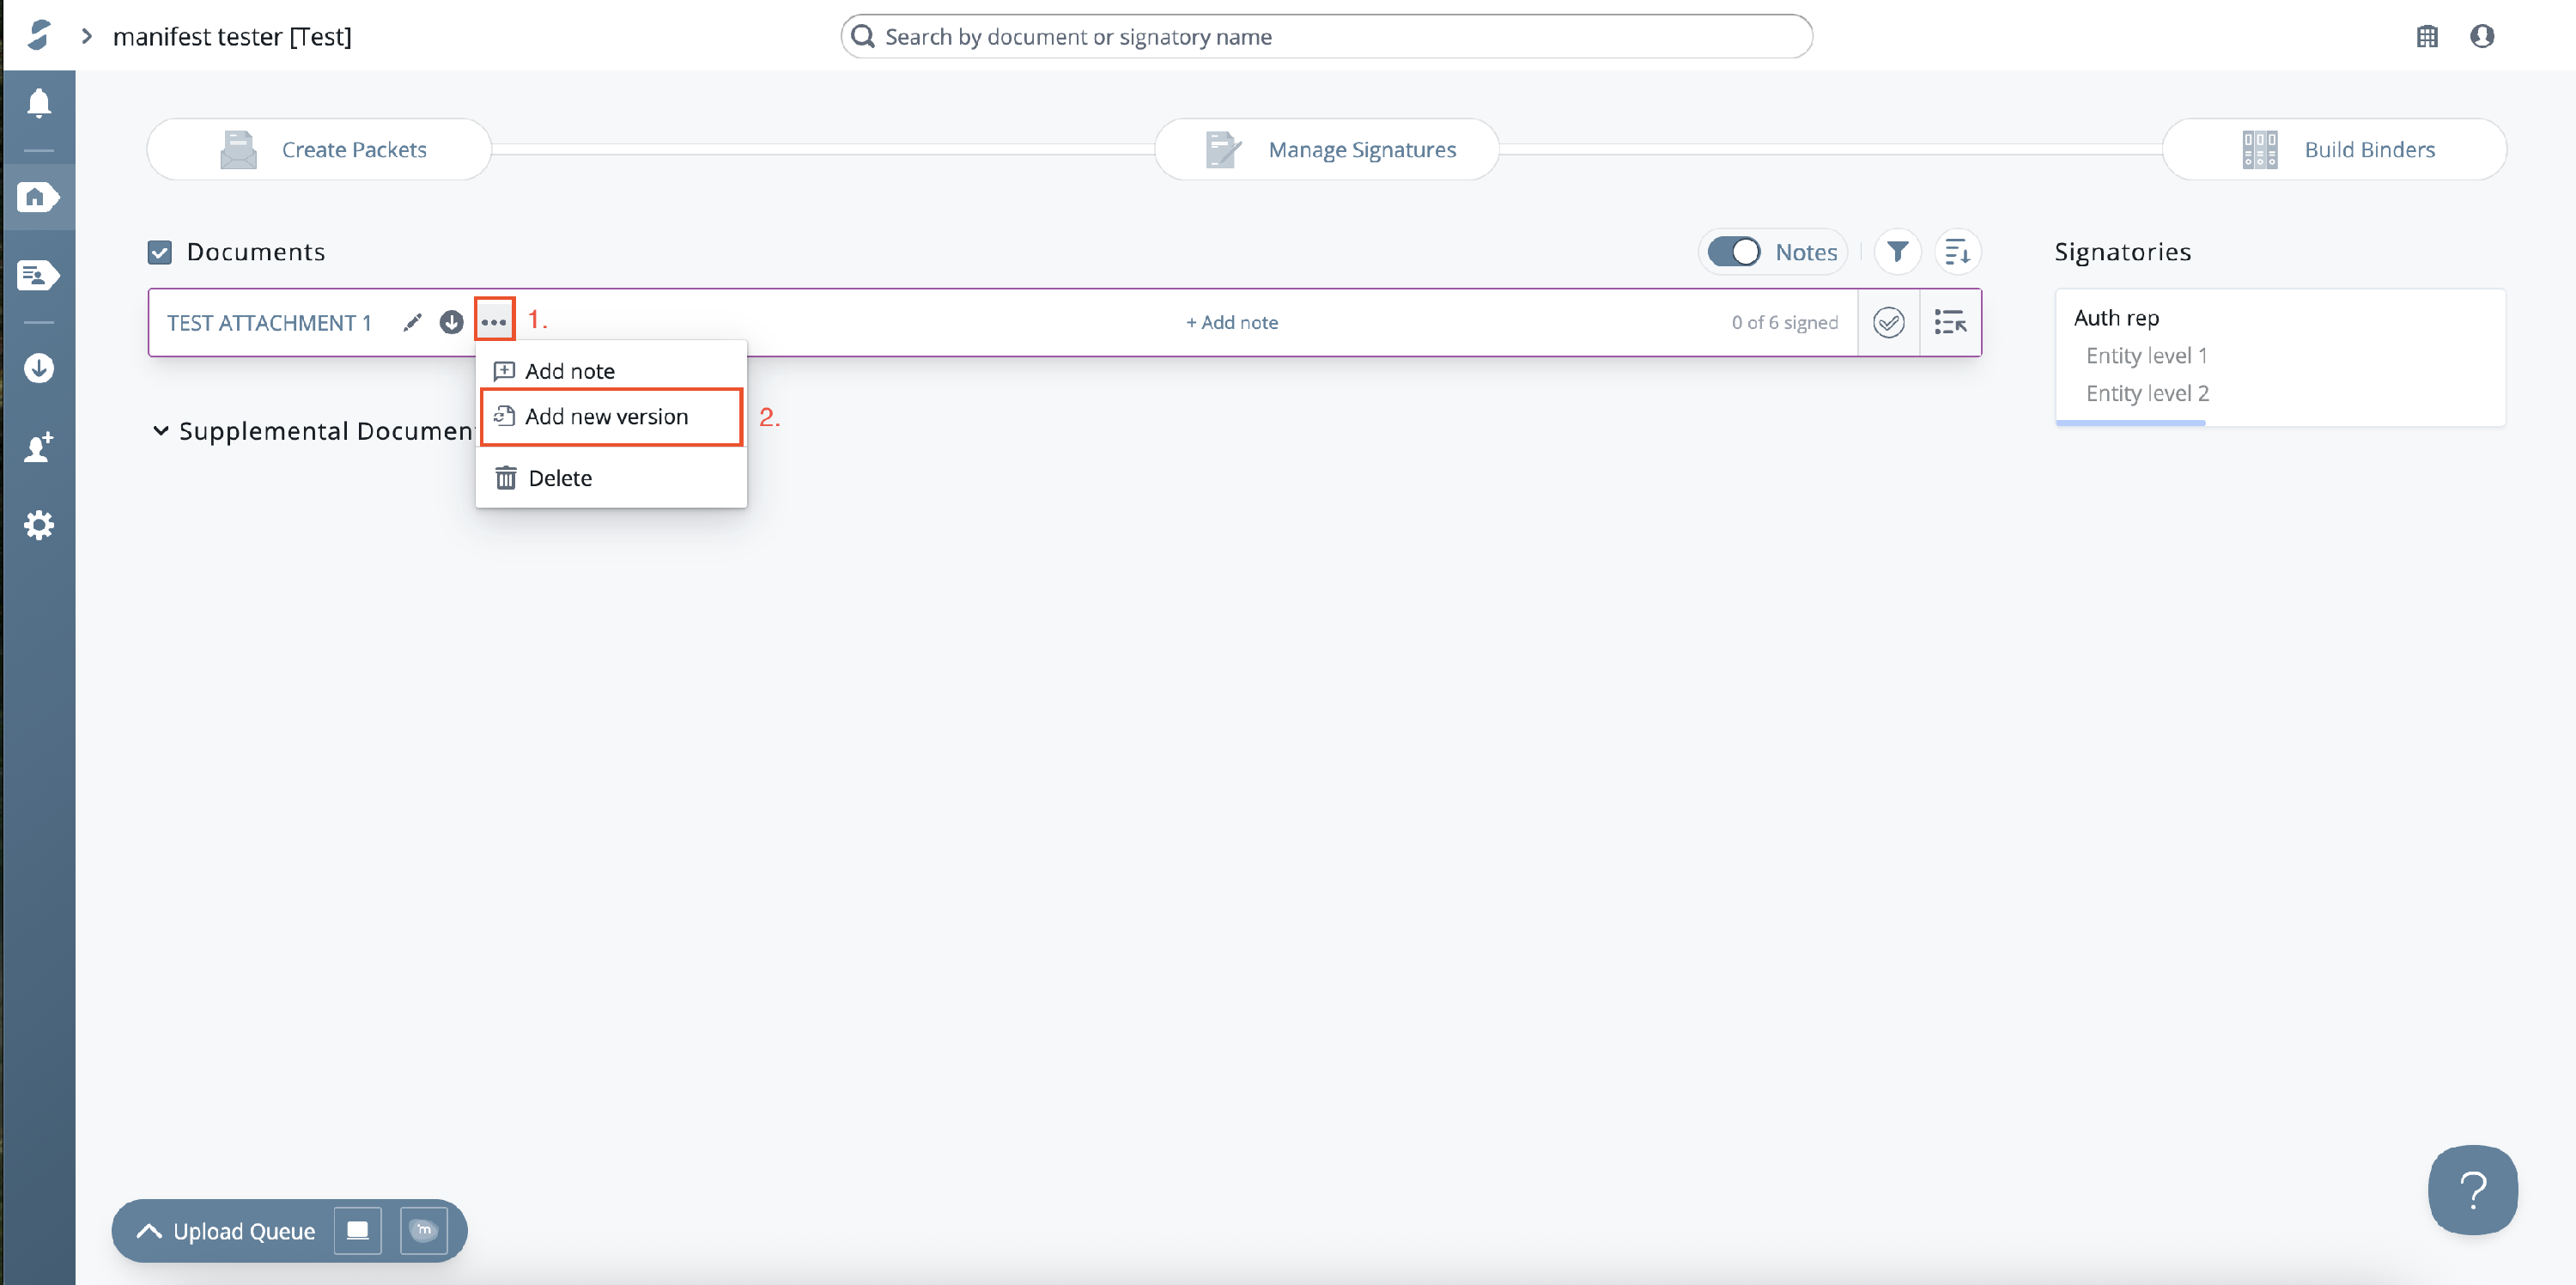Click the notifications bell icon in sidebar

39,103
